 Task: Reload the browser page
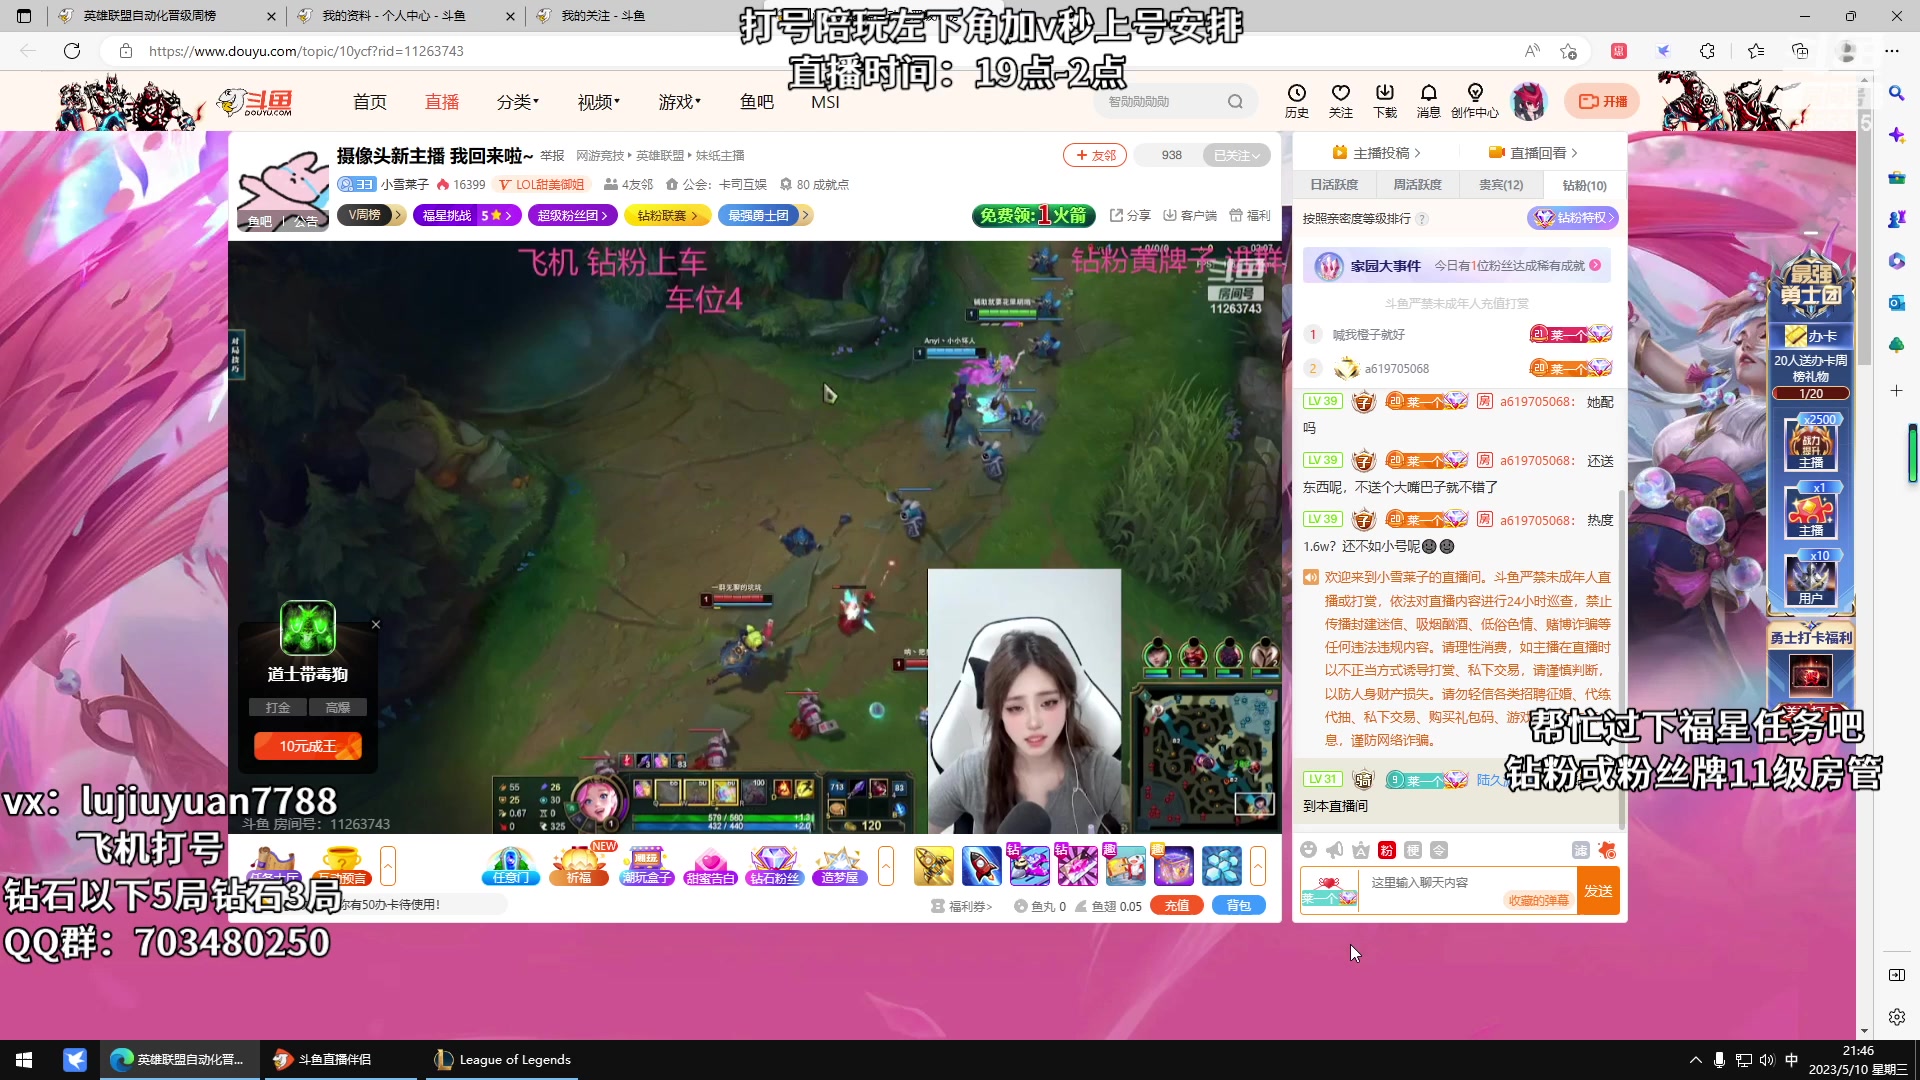click(72, 51)
